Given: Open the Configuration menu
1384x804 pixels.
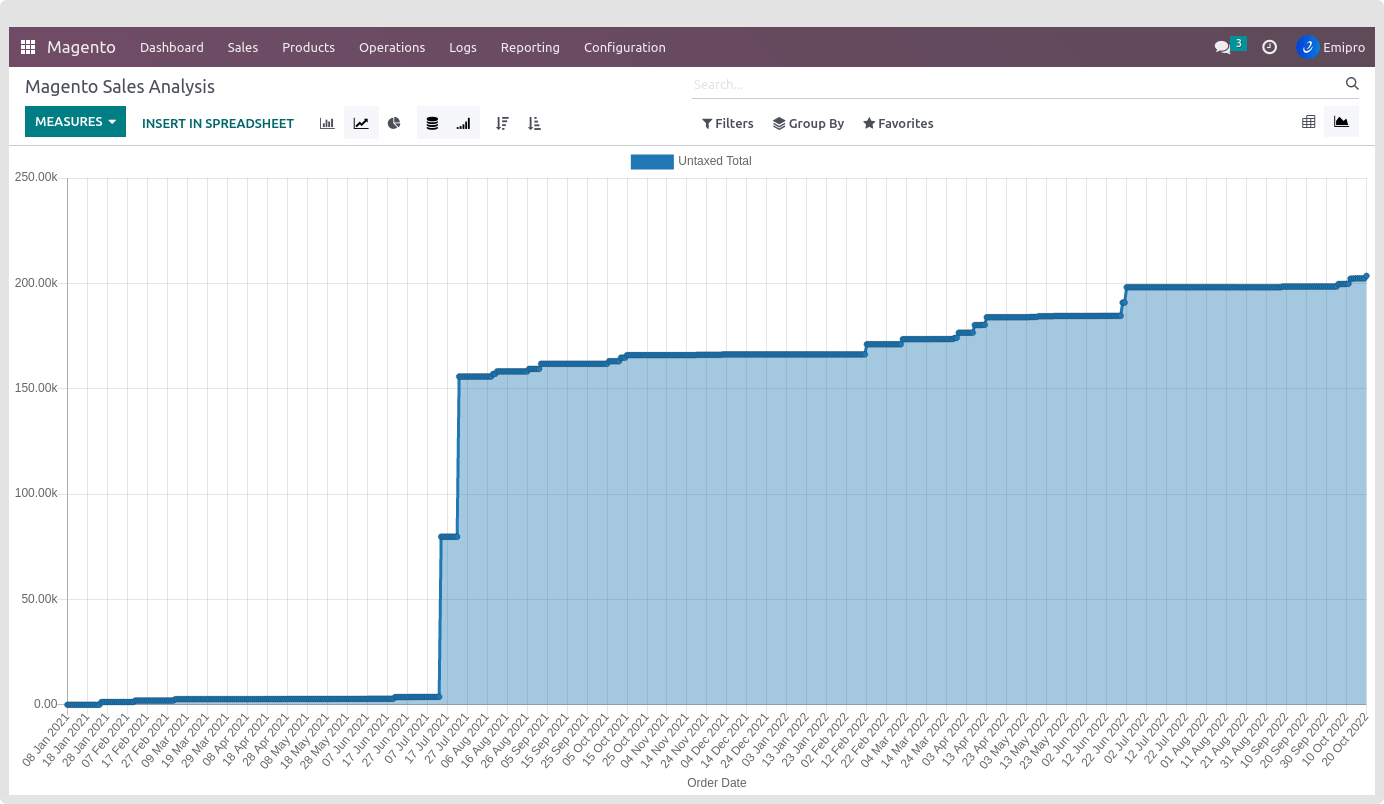Looking at the screenshot, I should [624, 47].
